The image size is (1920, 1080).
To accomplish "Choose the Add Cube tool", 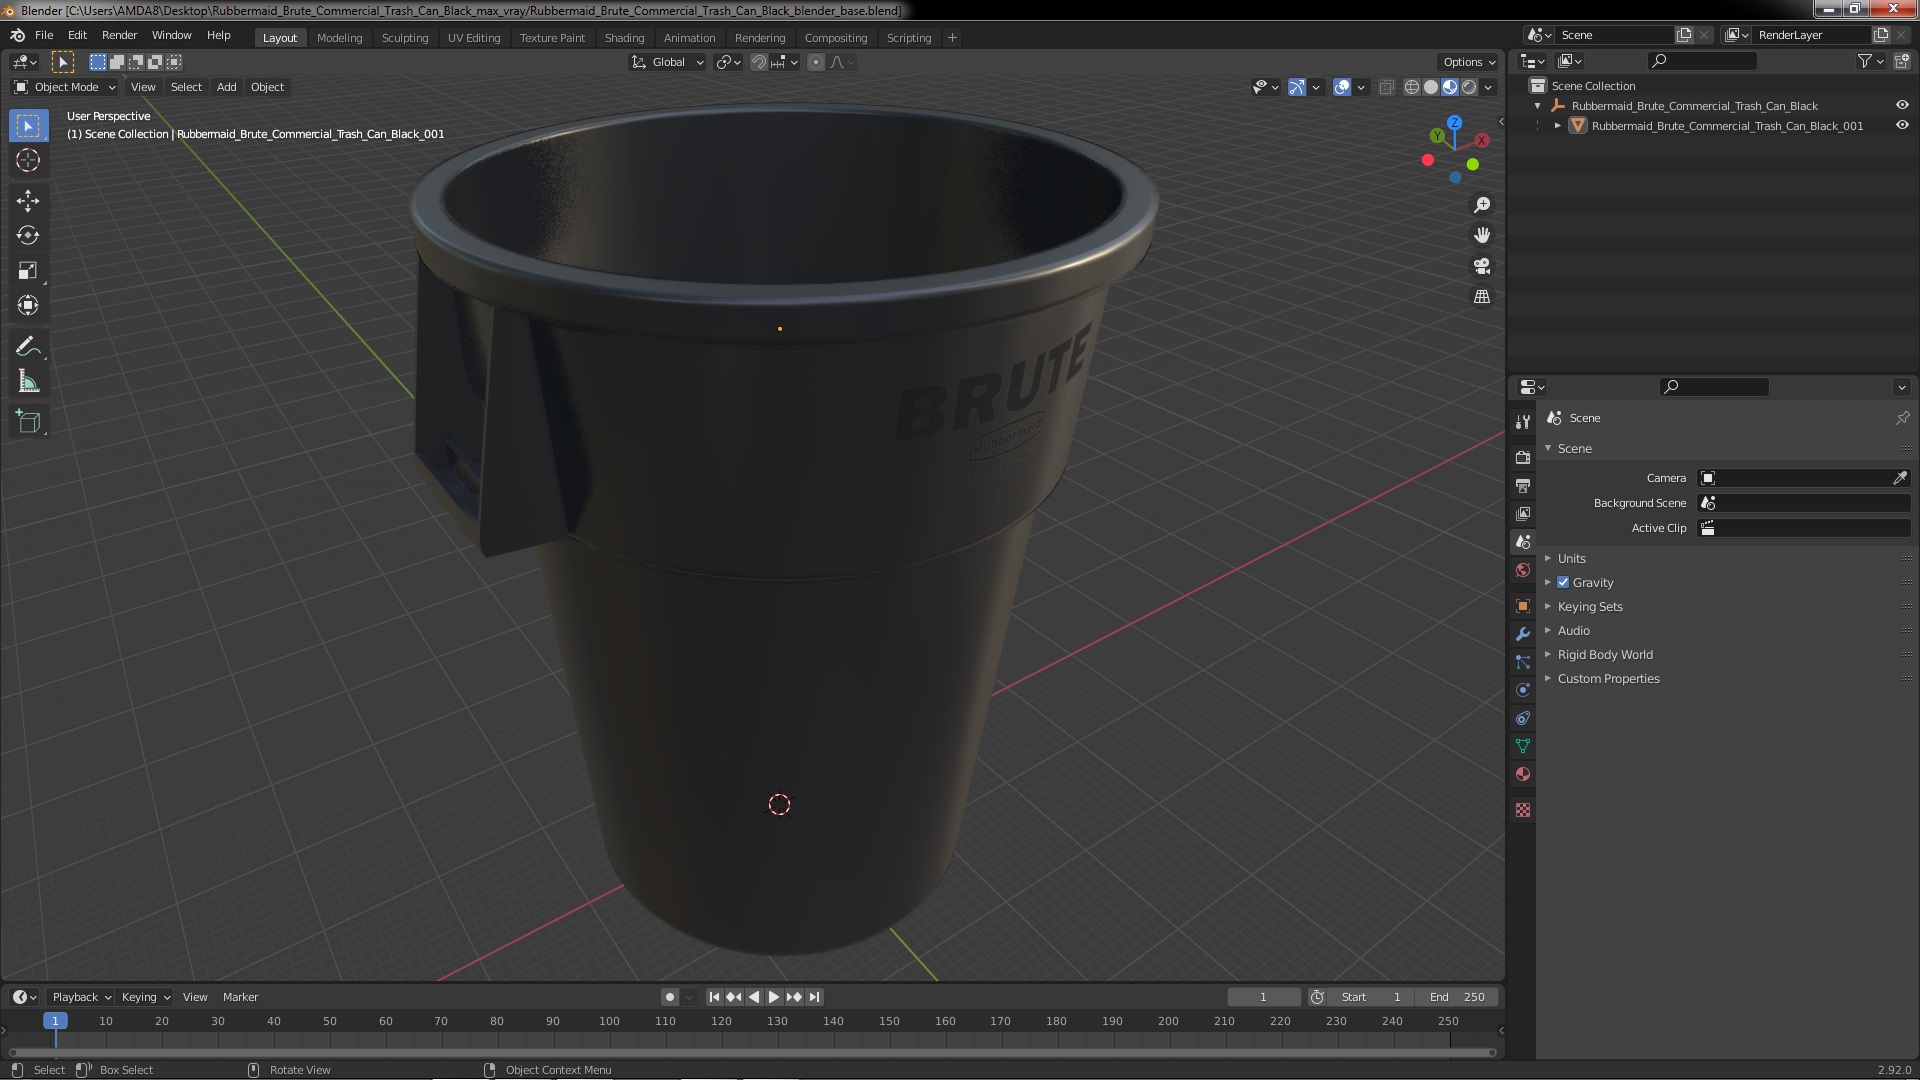I will [x=28, y=421].
